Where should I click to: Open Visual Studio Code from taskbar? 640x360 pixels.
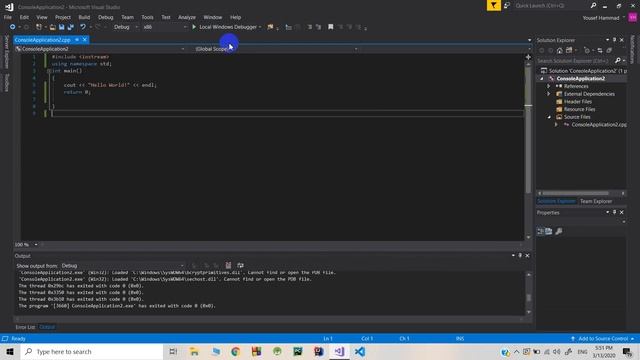(x=360, y=351)
